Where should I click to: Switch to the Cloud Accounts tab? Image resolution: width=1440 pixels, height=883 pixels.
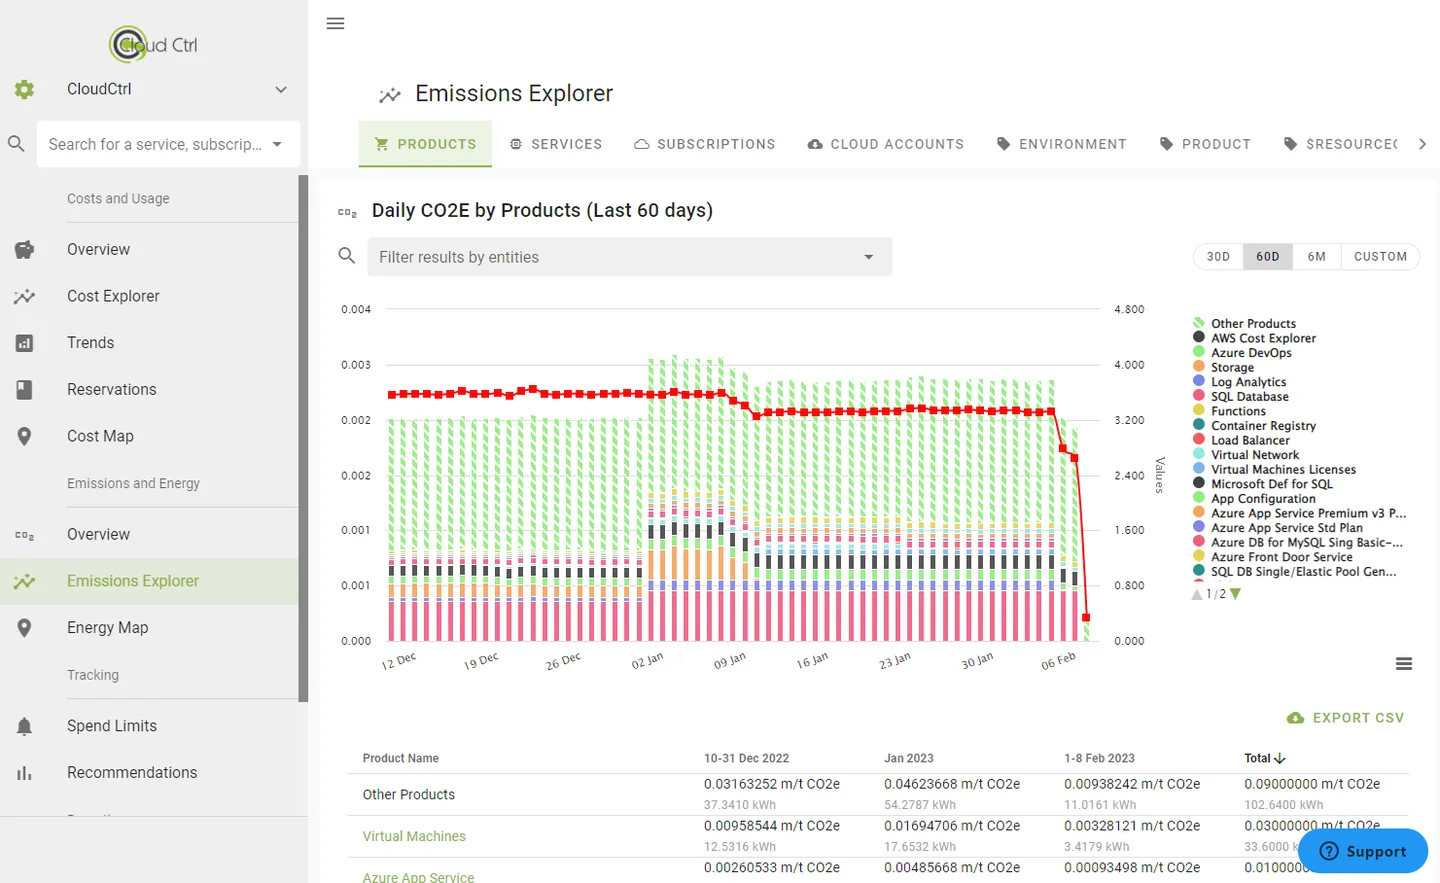coord(886,144)
